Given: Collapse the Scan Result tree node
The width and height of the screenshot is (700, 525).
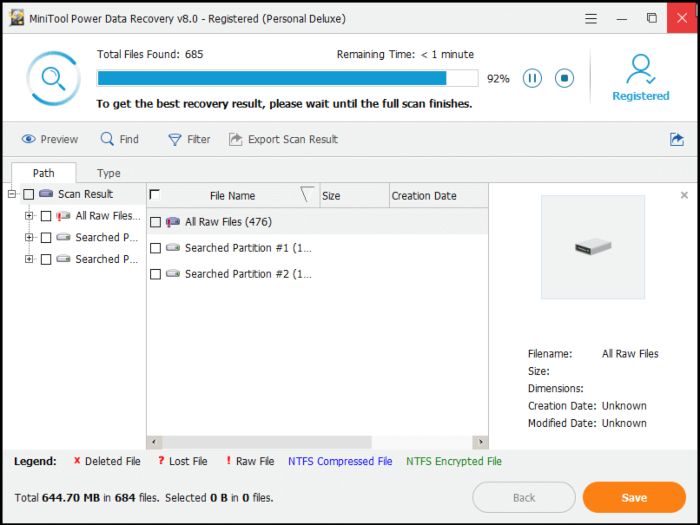Looking at the screenshot, I should pos(12,194).
